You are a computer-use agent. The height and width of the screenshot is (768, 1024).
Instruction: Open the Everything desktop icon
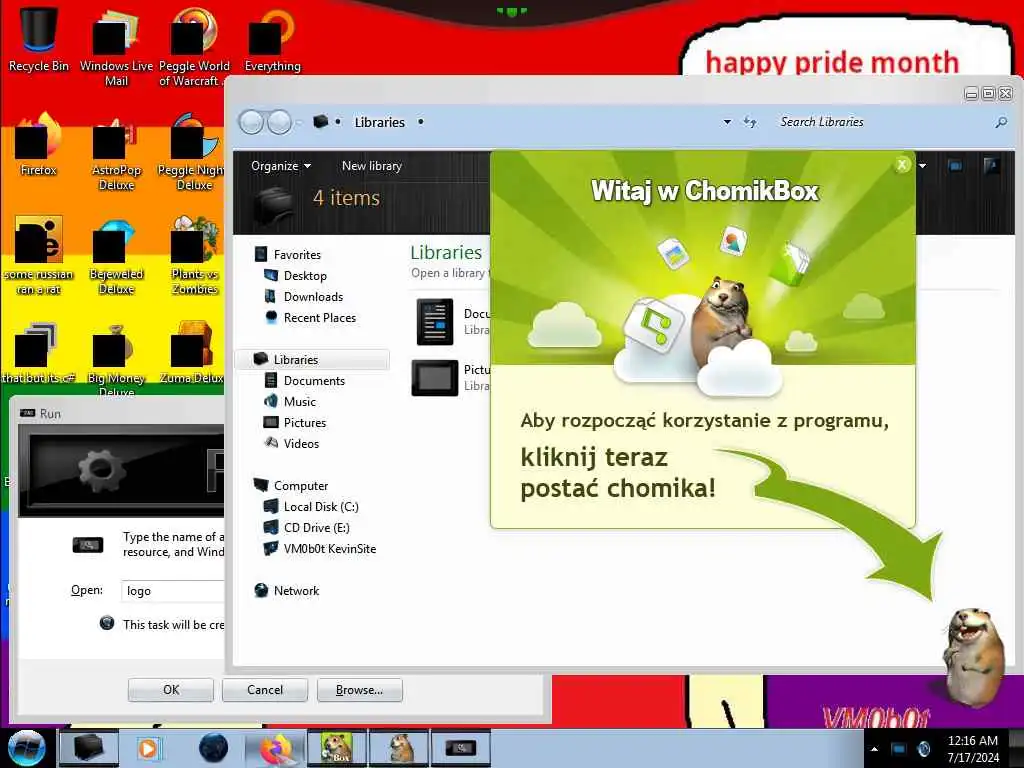click(272, 38)
